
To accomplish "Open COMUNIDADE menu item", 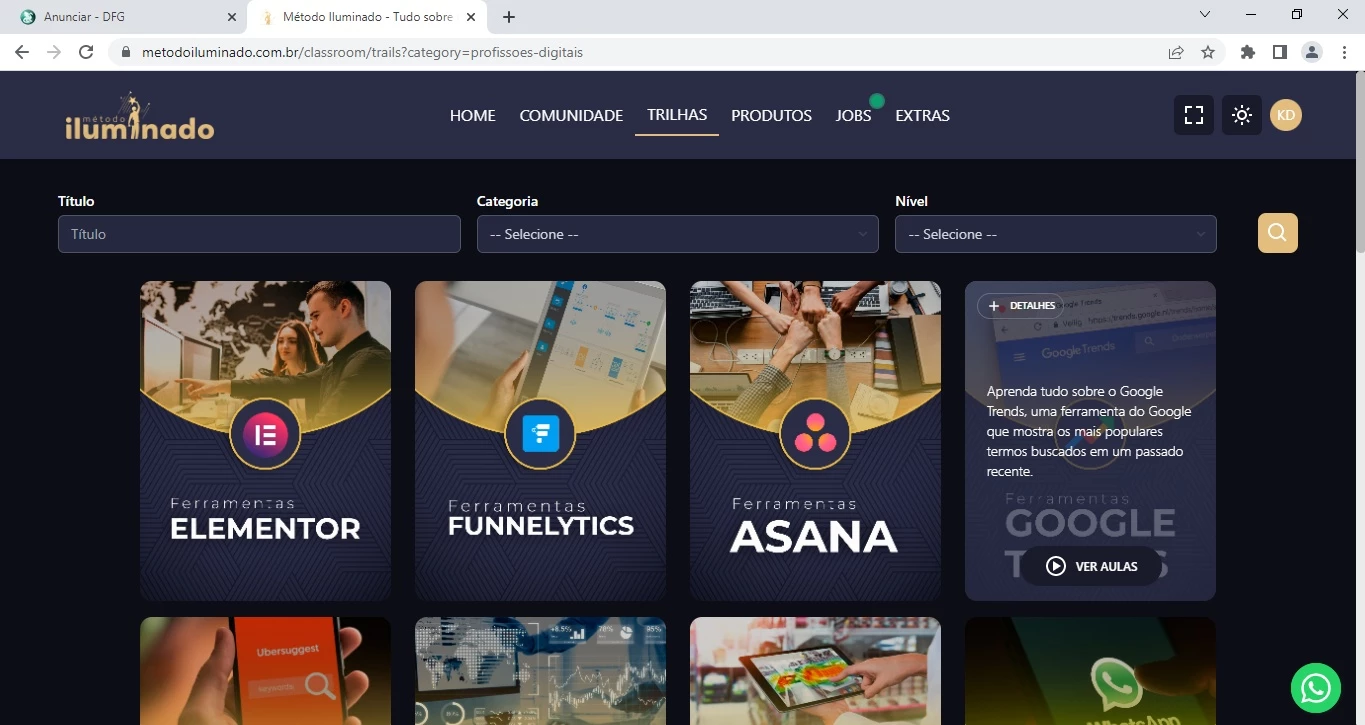I will click(x=571, y=116).
